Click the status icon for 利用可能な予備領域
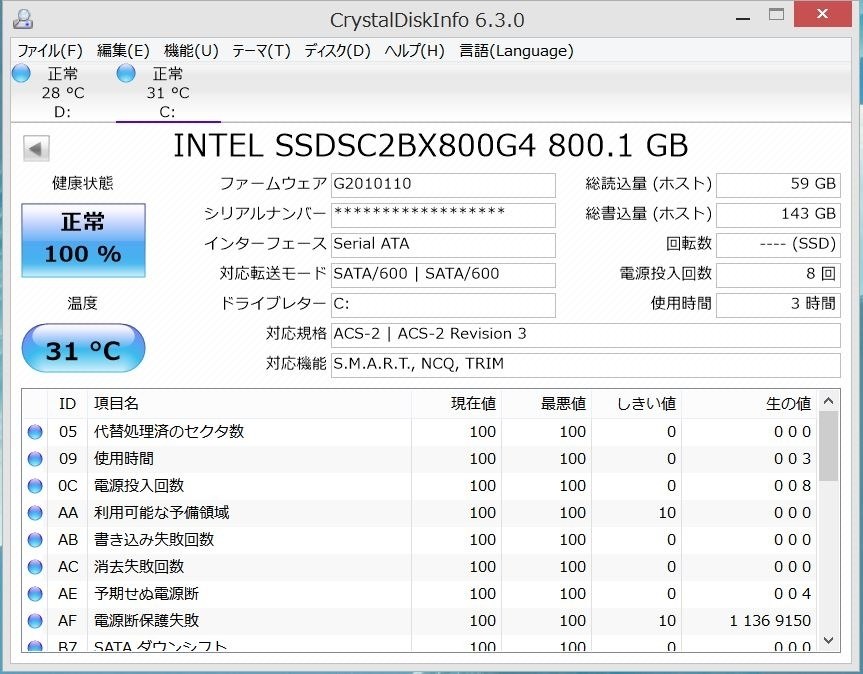 pos(34,512)
